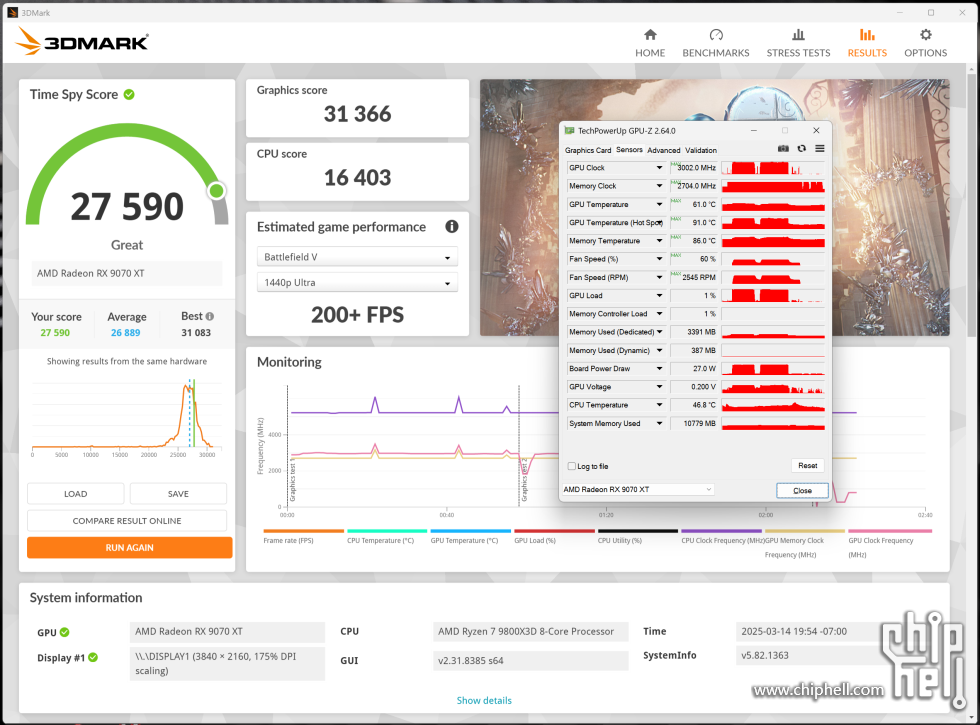Open the Show details link
980x725 pixels.
(x=484, y=701)
